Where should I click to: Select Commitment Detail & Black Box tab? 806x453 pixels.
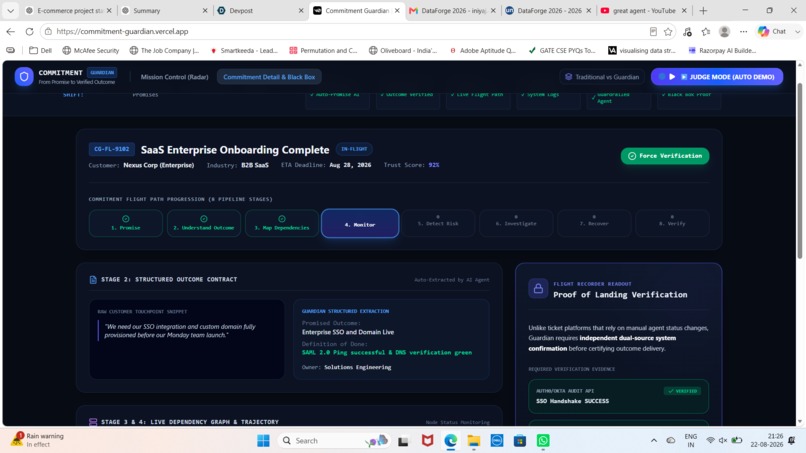[269, 77]
